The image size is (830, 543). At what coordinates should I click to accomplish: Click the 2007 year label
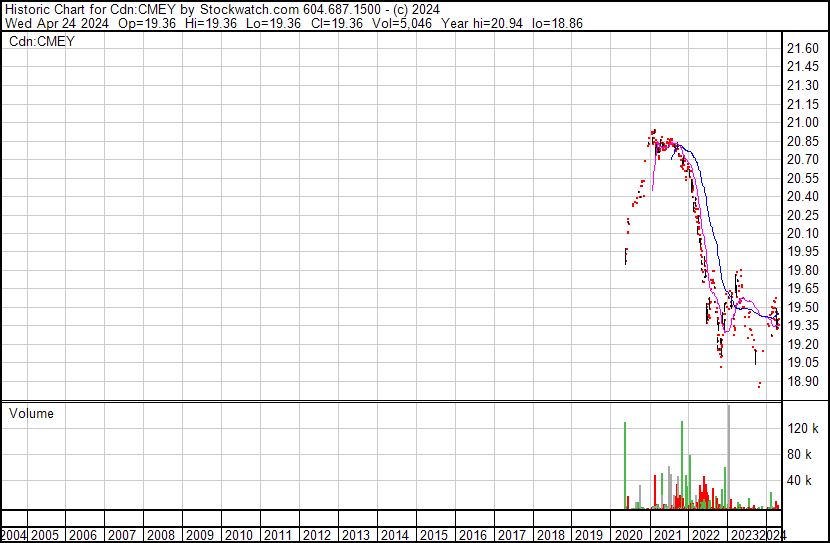(122, 535)
